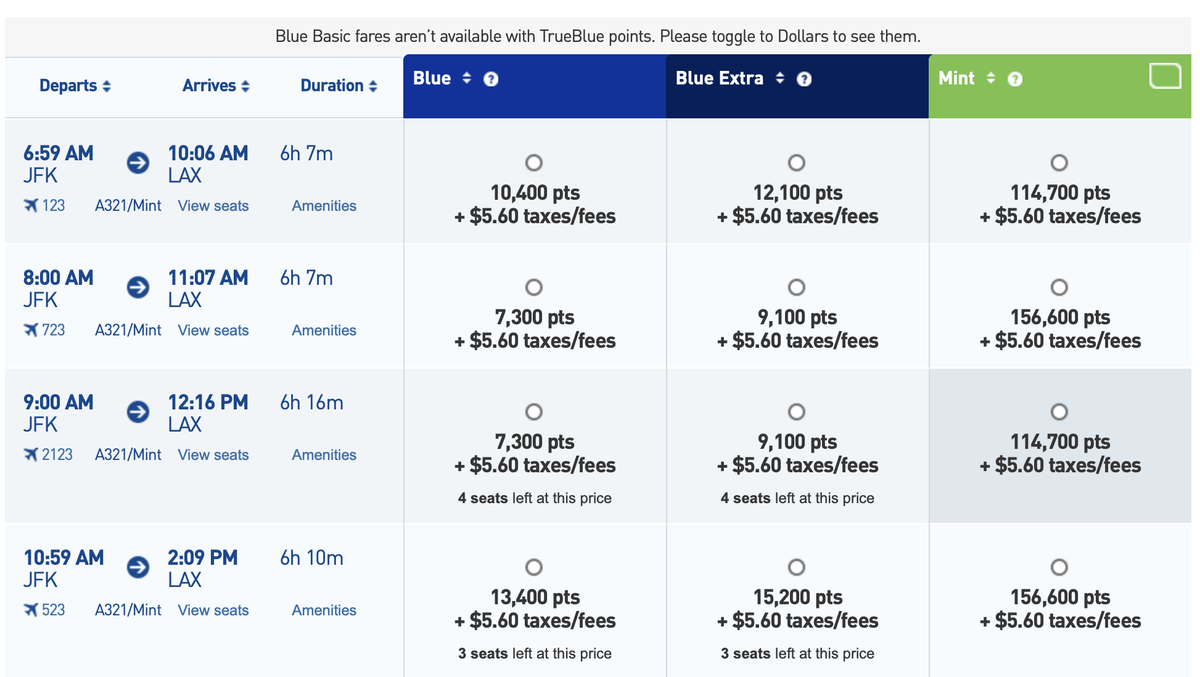Click the Arrives sort arrows
Image resolution: width=1200 pixels, height=677 pixels.
click(x=247, y=86)
